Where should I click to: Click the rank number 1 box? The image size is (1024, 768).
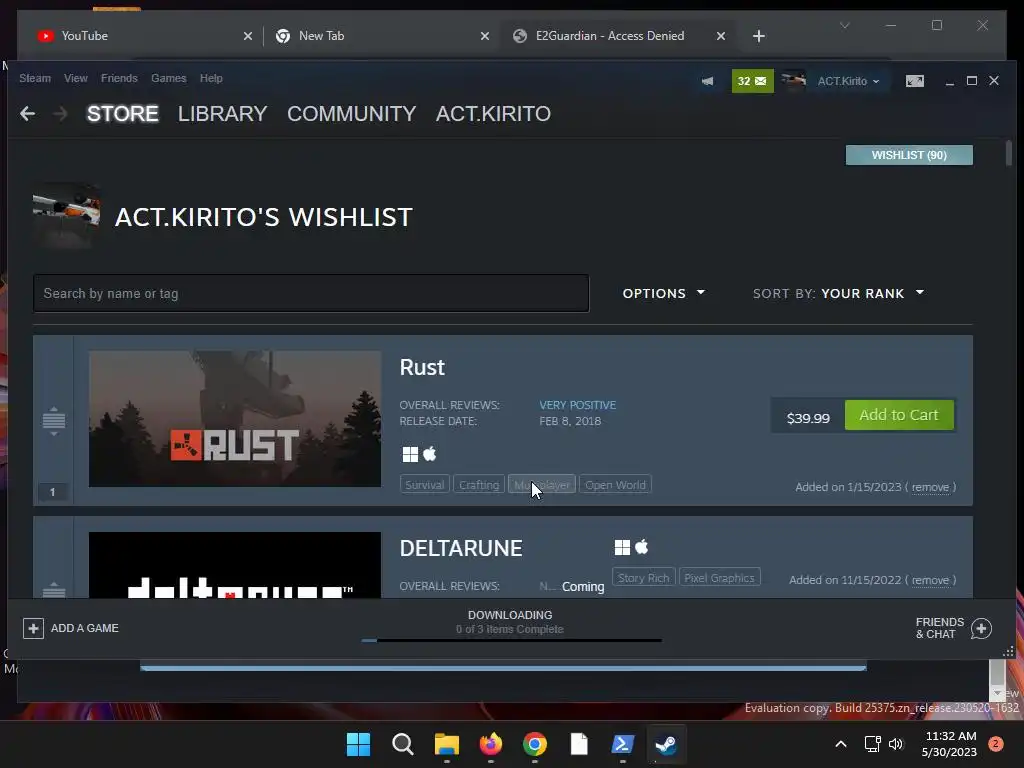coord(53,492)
